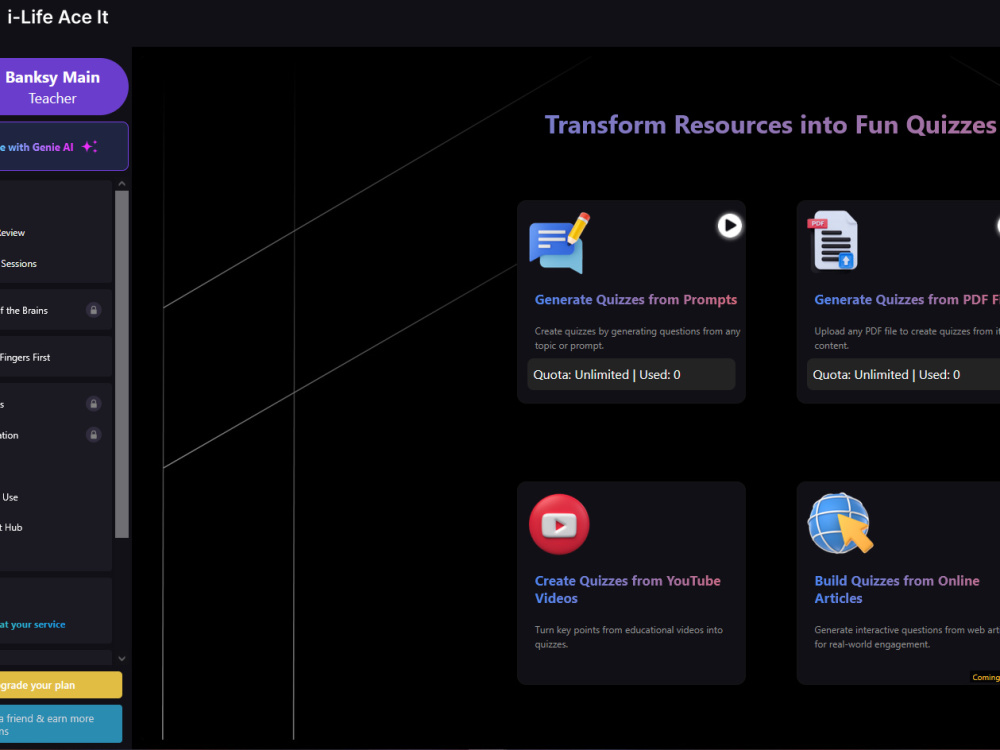Click the 'Turn key points from educational videos' description
1000x750 pixels.
tap(629, 637)
